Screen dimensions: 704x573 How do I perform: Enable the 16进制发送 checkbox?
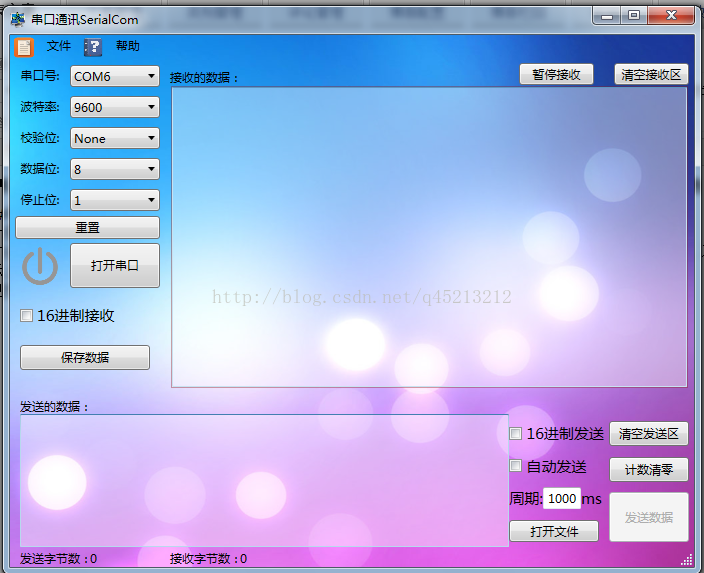pyautogui.click(x=515, y=434)
